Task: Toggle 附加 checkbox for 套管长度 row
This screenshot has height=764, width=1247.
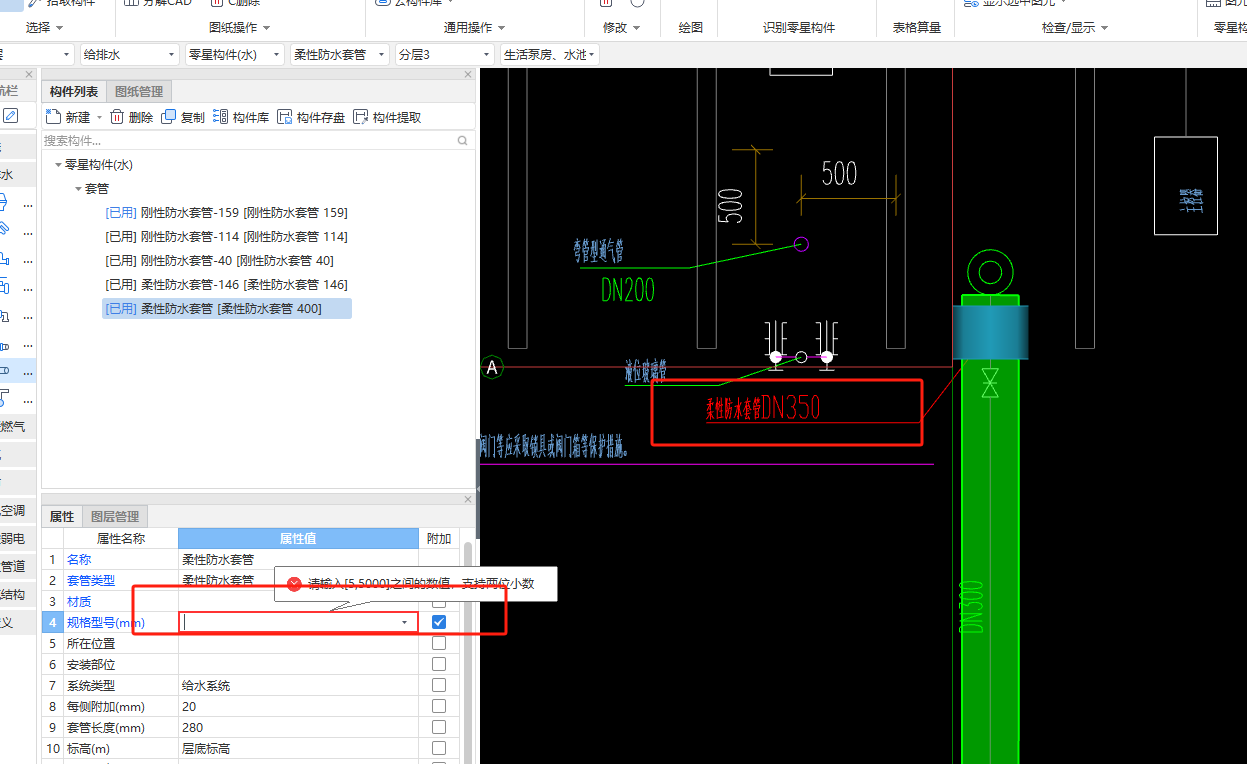Action: (438, 727)
